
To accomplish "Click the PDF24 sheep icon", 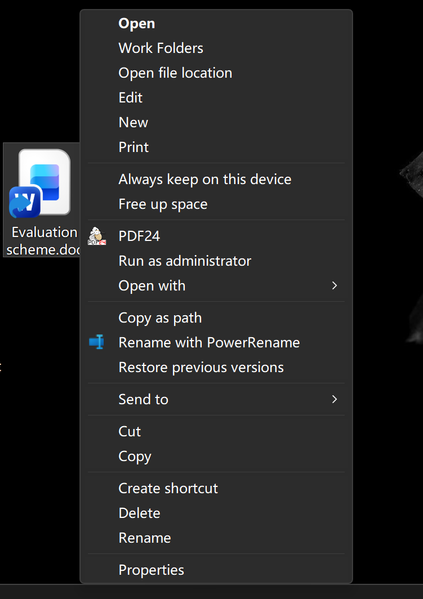I will click(97, 236).
